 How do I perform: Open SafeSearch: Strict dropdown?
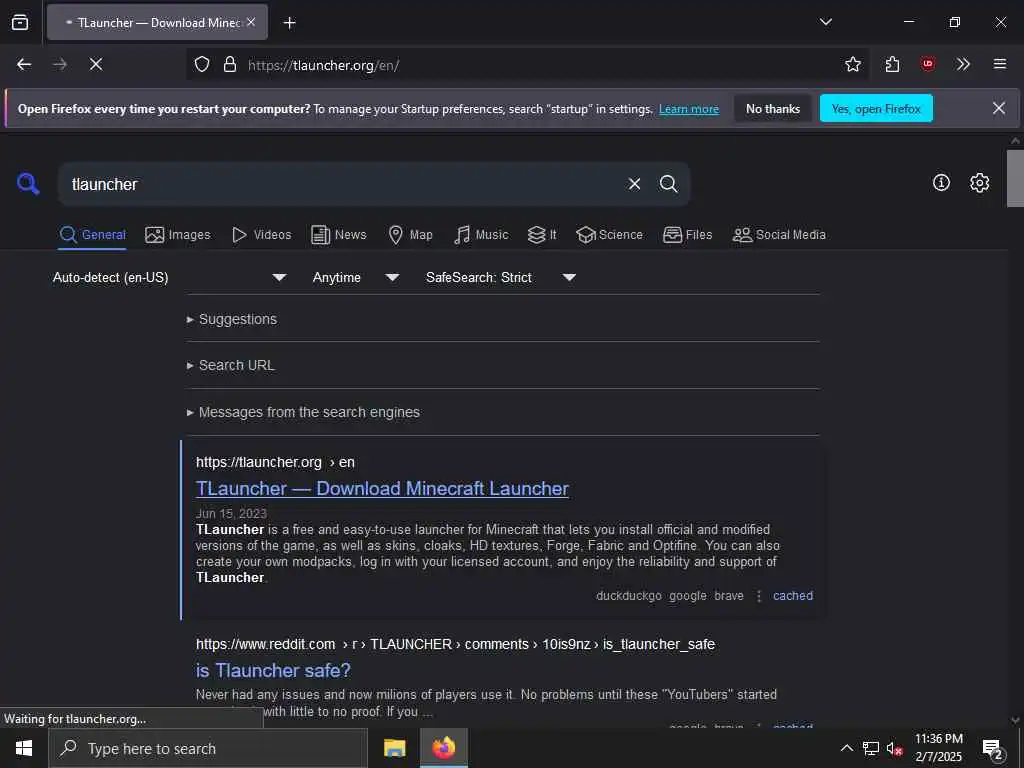coord(501,278)
